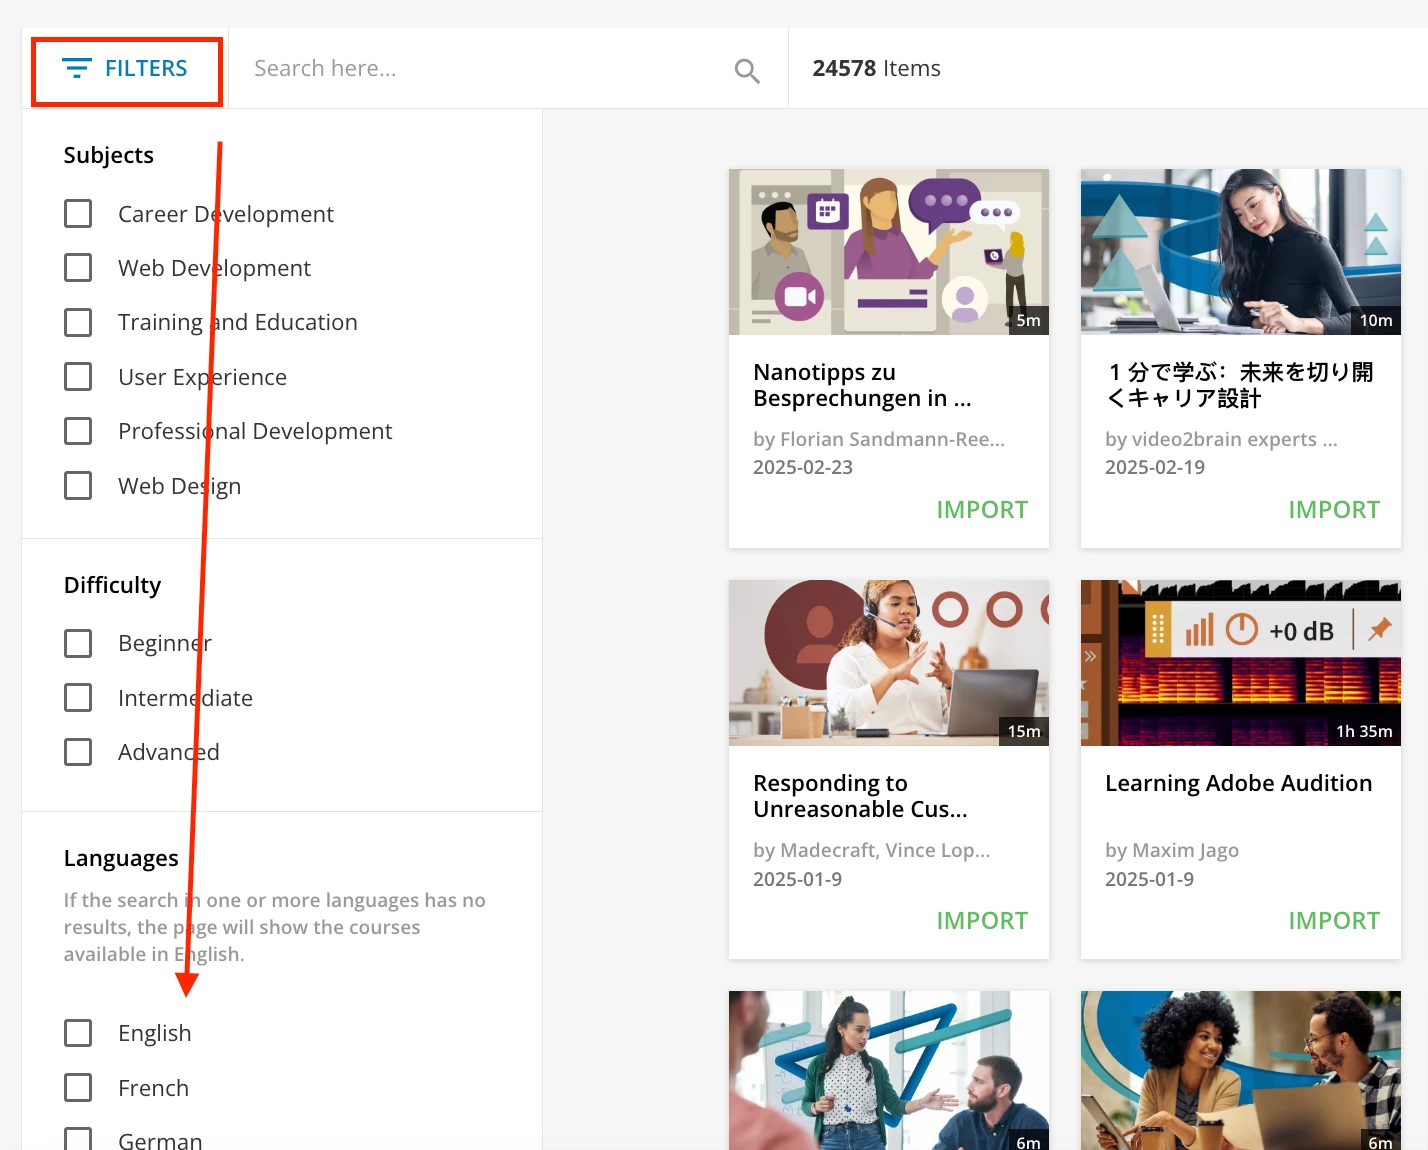Open the Learning Adobe Audition thumbnail
1428x1150 pixels.
tap(1241, 663)
